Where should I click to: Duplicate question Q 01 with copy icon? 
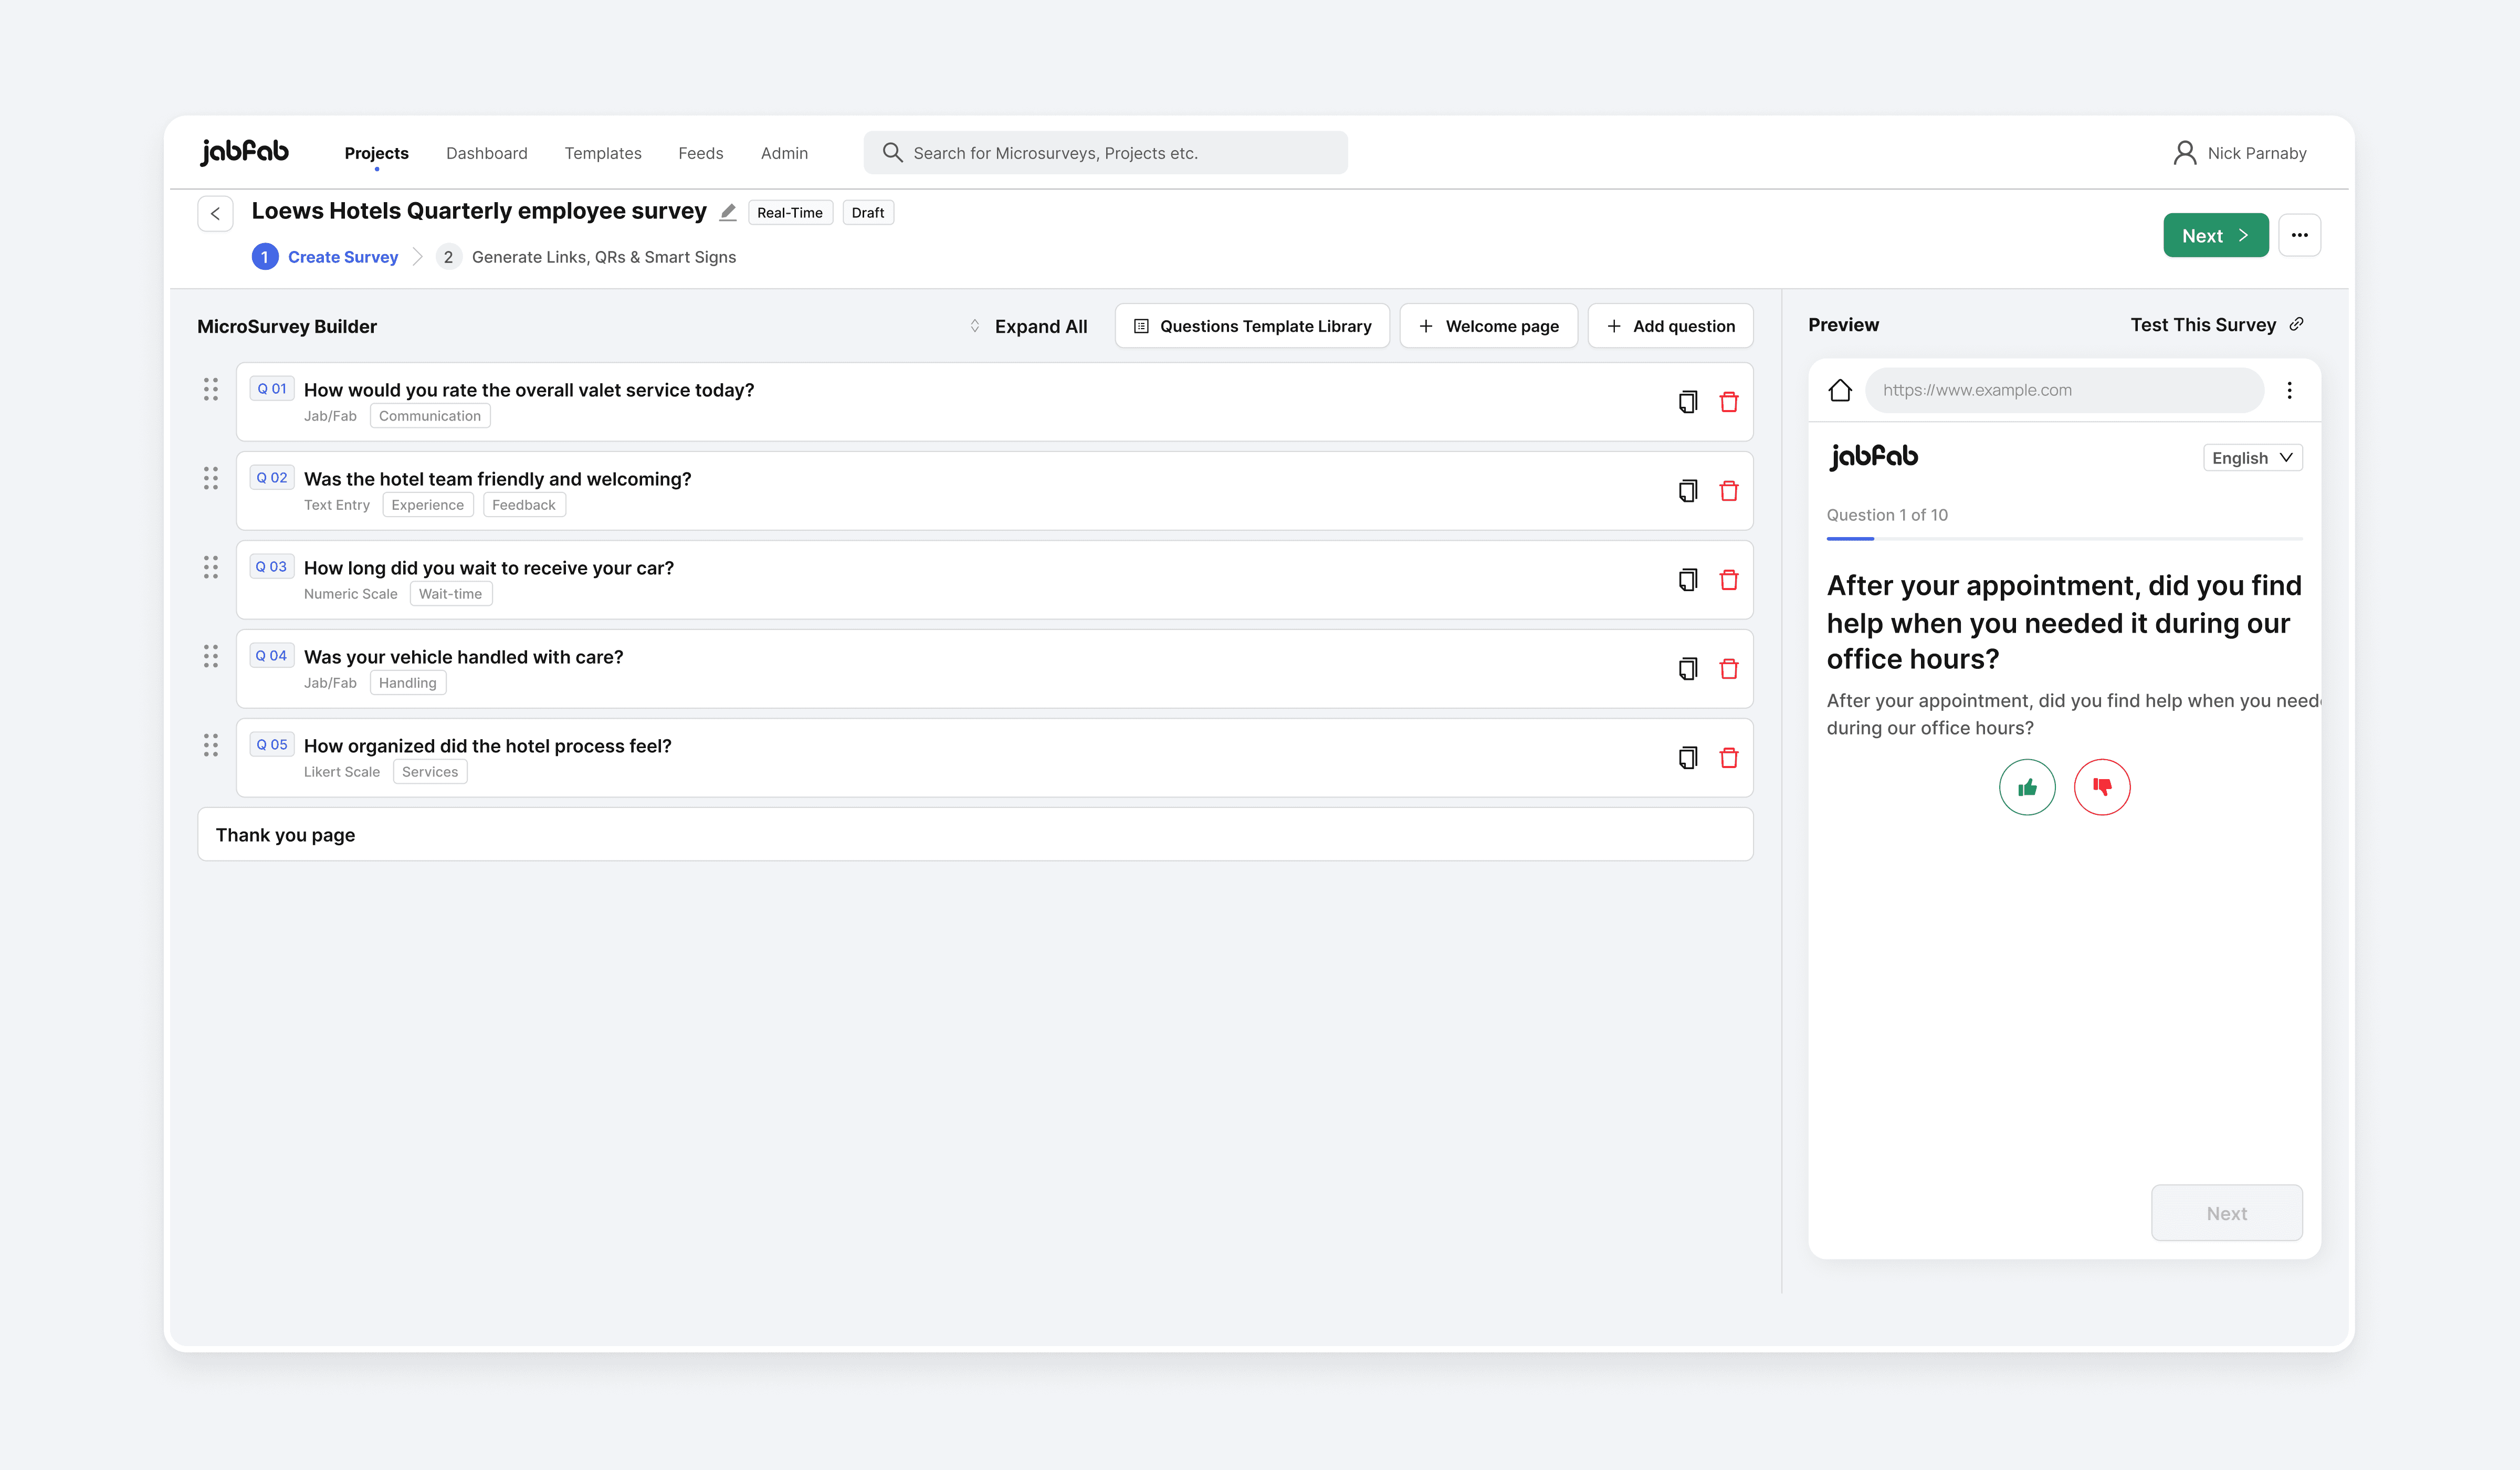pyautogui.click(x=1687, y=402)
